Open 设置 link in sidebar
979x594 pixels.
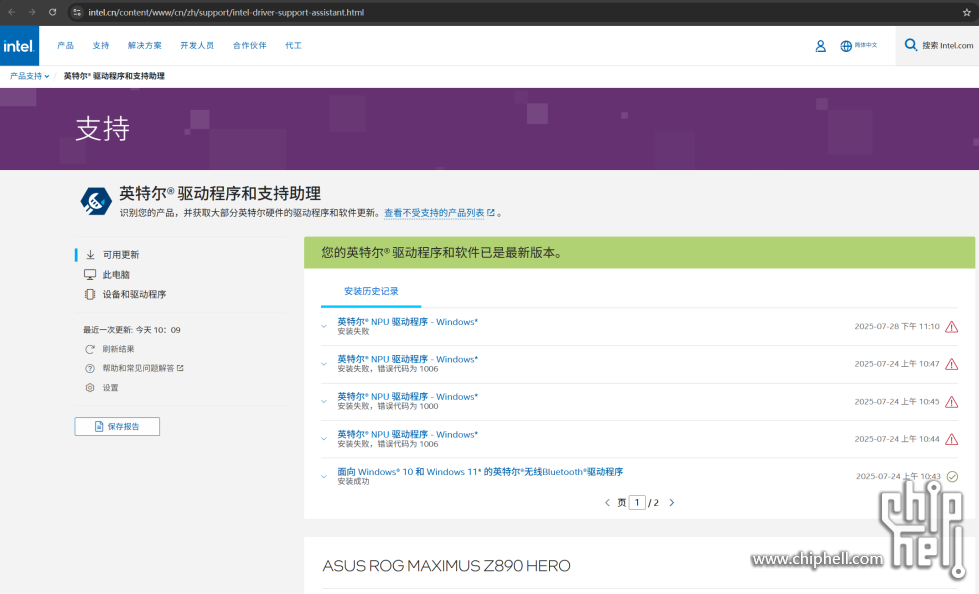tap(111, 388)
